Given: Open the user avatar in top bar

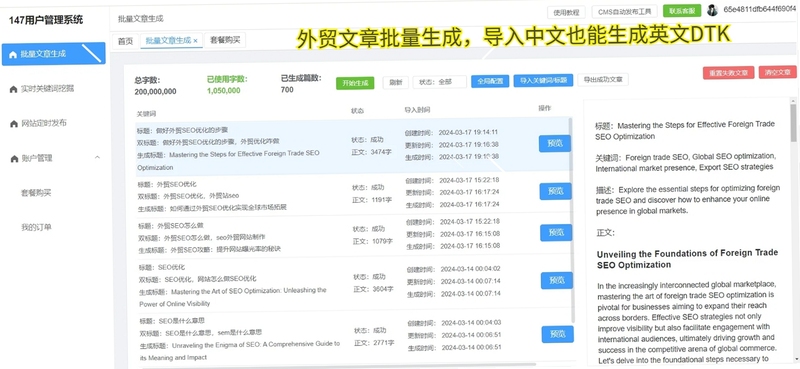Looking at the screenshot, I should pos(712,10).
